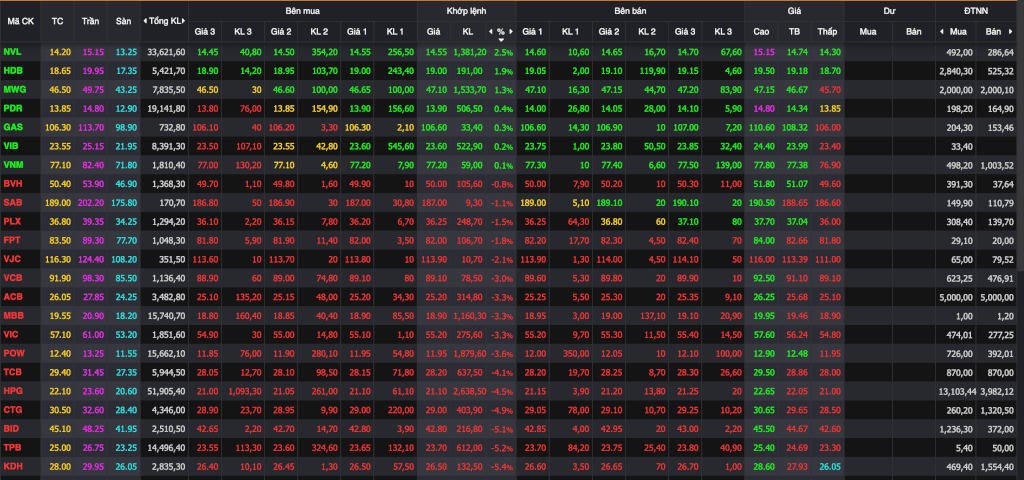Open KDH stock ticker

[x=13, y=468]
